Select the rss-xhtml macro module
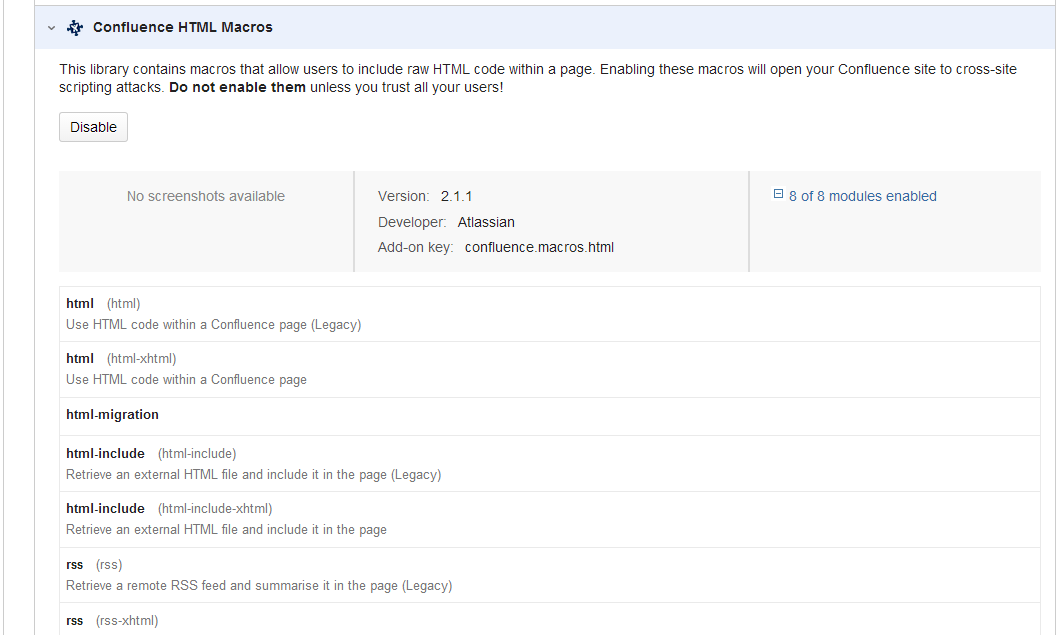The width and height of the screenshot is (1062, 635). [x=74, y=620]
